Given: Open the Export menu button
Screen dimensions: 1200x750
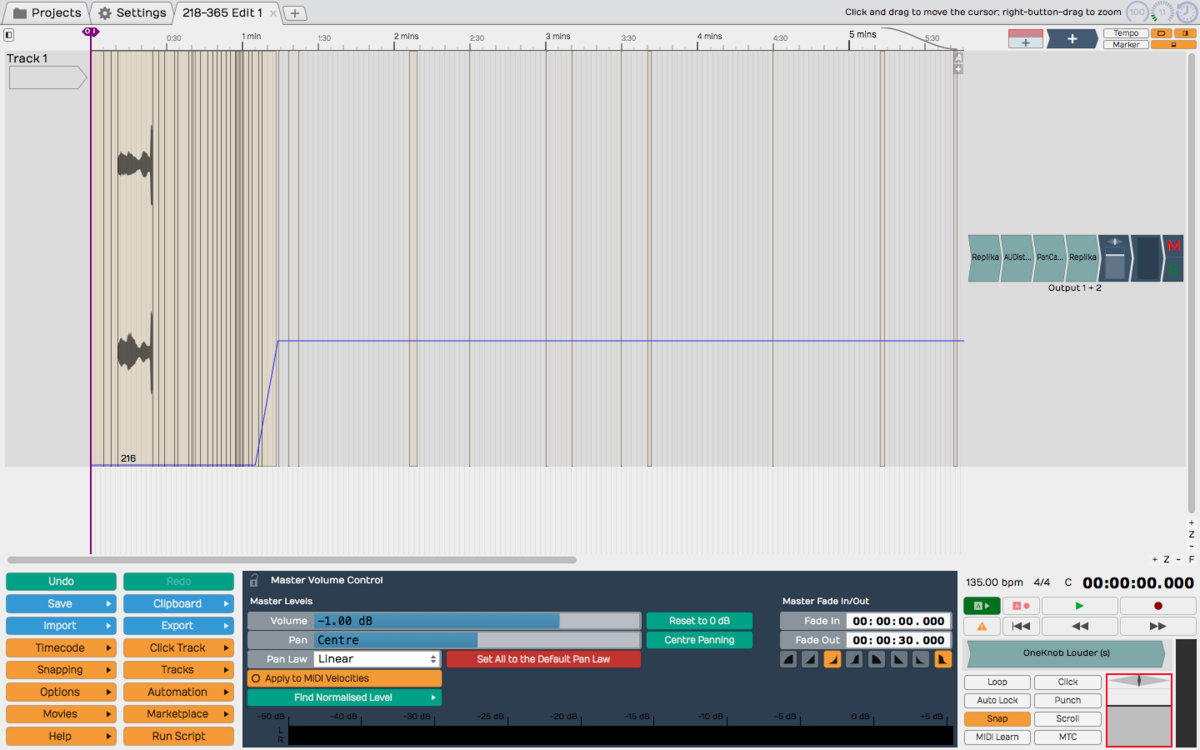Looking at the screenshot, I should point(177,626).
